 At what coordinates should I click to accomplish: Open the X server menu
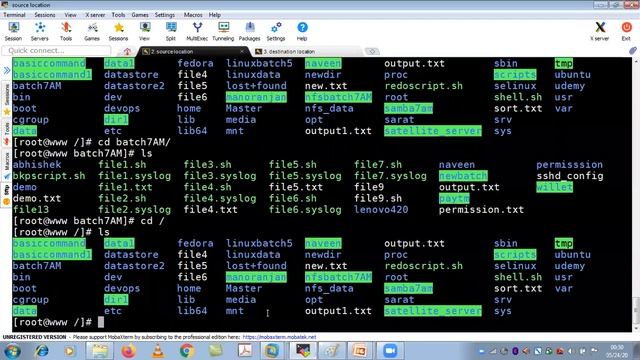coord(95,15)
